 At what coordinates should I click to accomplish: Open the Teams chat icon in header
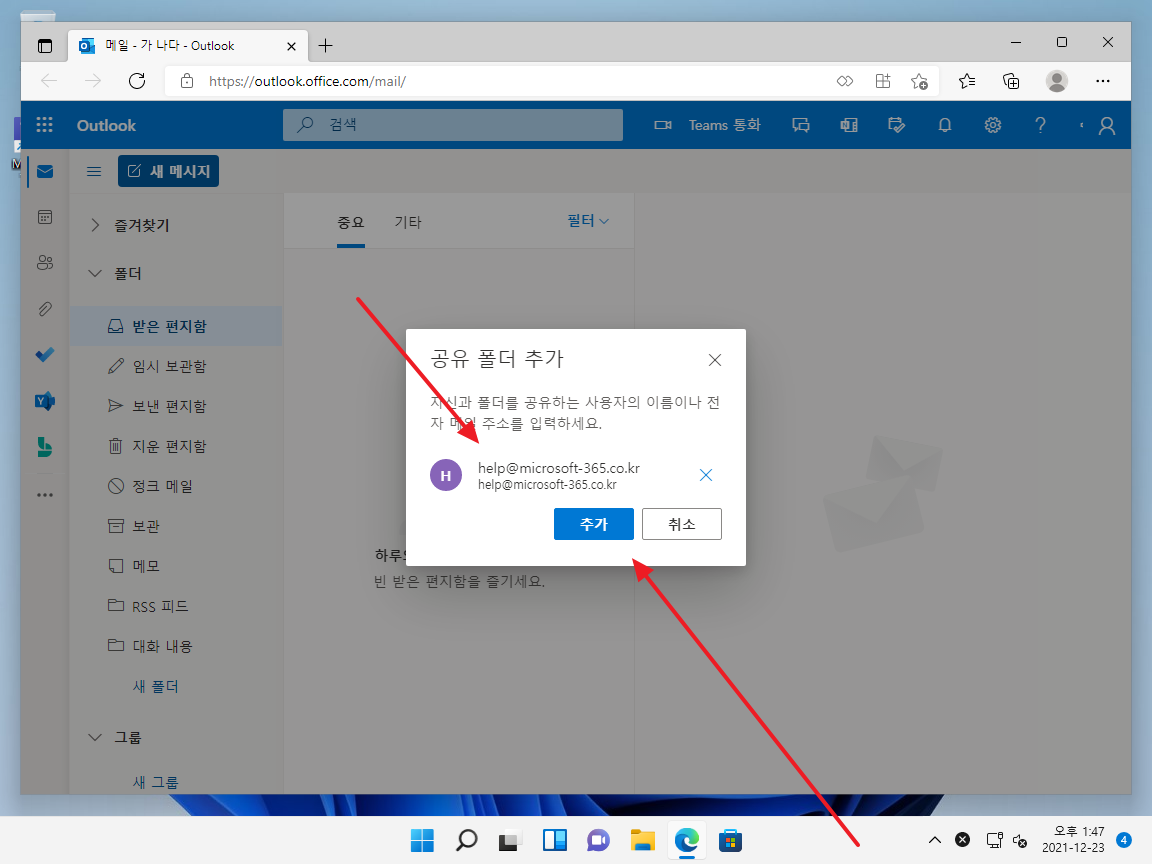pyautogui.click(x=801, y=125)
